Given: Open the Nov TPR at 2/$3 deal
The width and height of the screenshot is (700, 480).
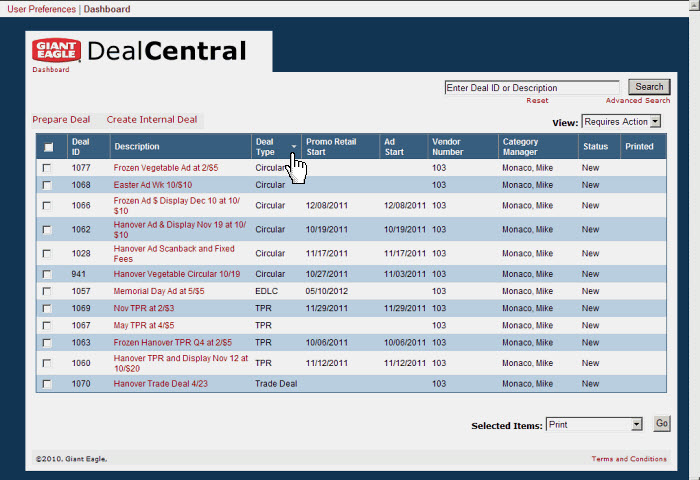Looking at the screenshot, I should click(144, 309).
